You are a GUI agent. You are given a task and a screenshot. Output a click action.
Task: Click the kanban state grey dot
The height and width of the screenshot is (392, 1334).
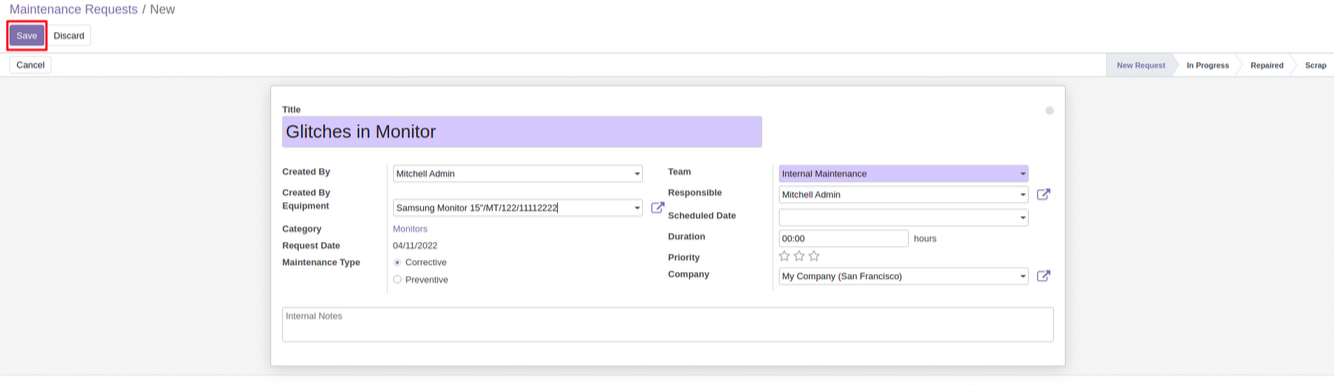[x=1049, y=110]
